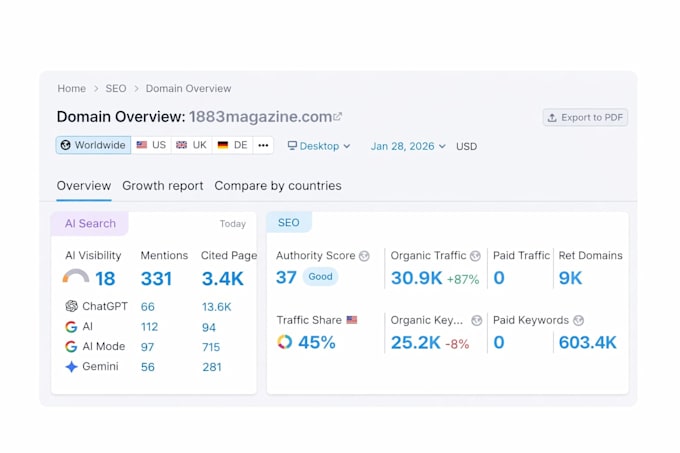Image resolution: width=680 pixels, height=453 pixels.
Task: Click Google AI mentions value 112
Action: pos(149,327)
